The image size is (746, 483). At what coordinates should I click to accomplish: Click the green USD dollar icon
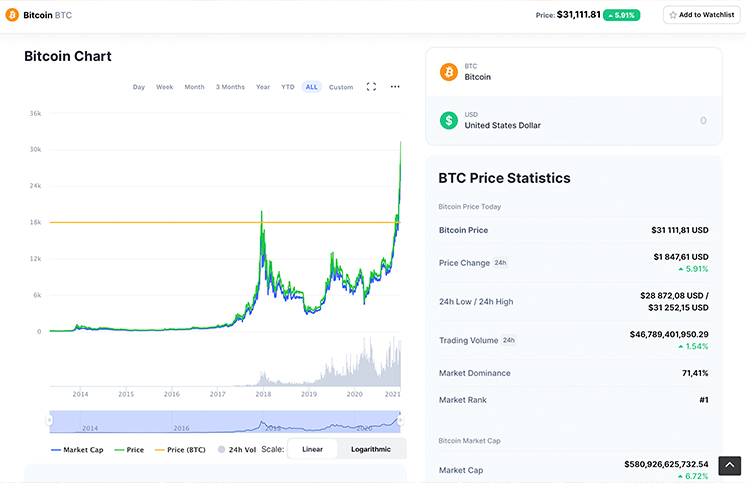[449, 120]
